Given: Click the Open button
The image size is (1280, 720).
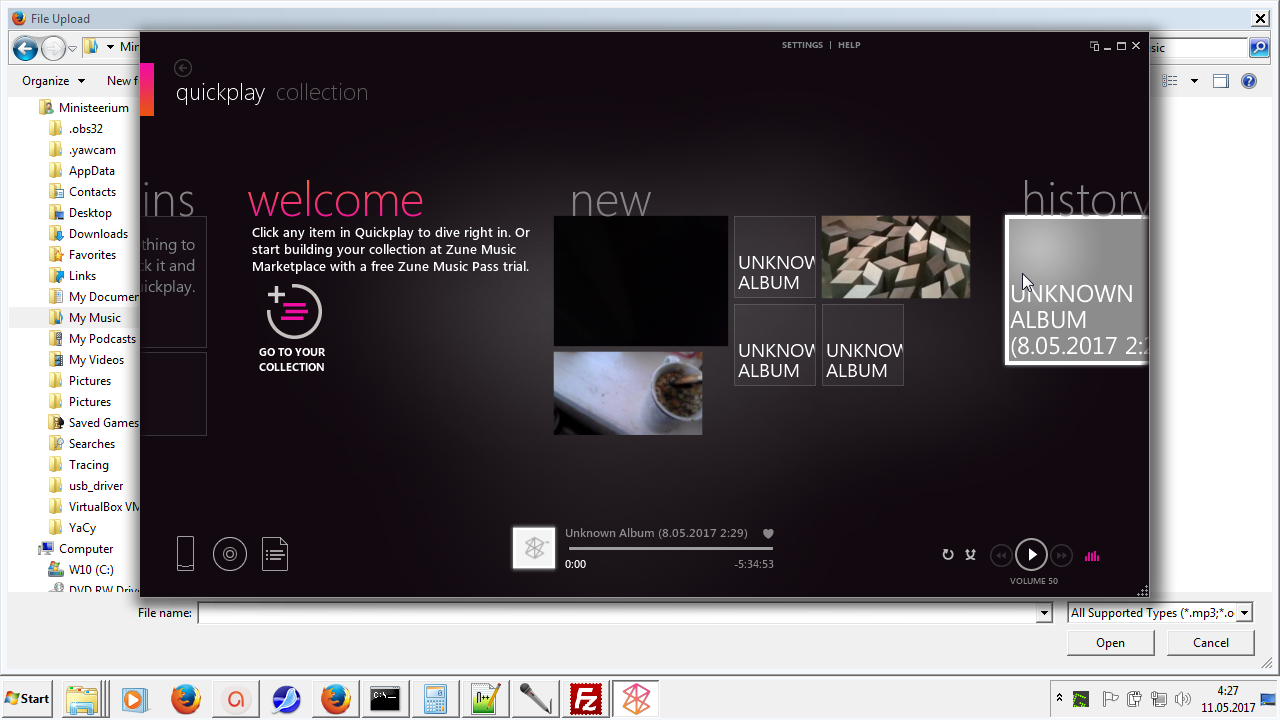Looking at the screenshot, I should pyautogui.click(x=1110, y=643).
